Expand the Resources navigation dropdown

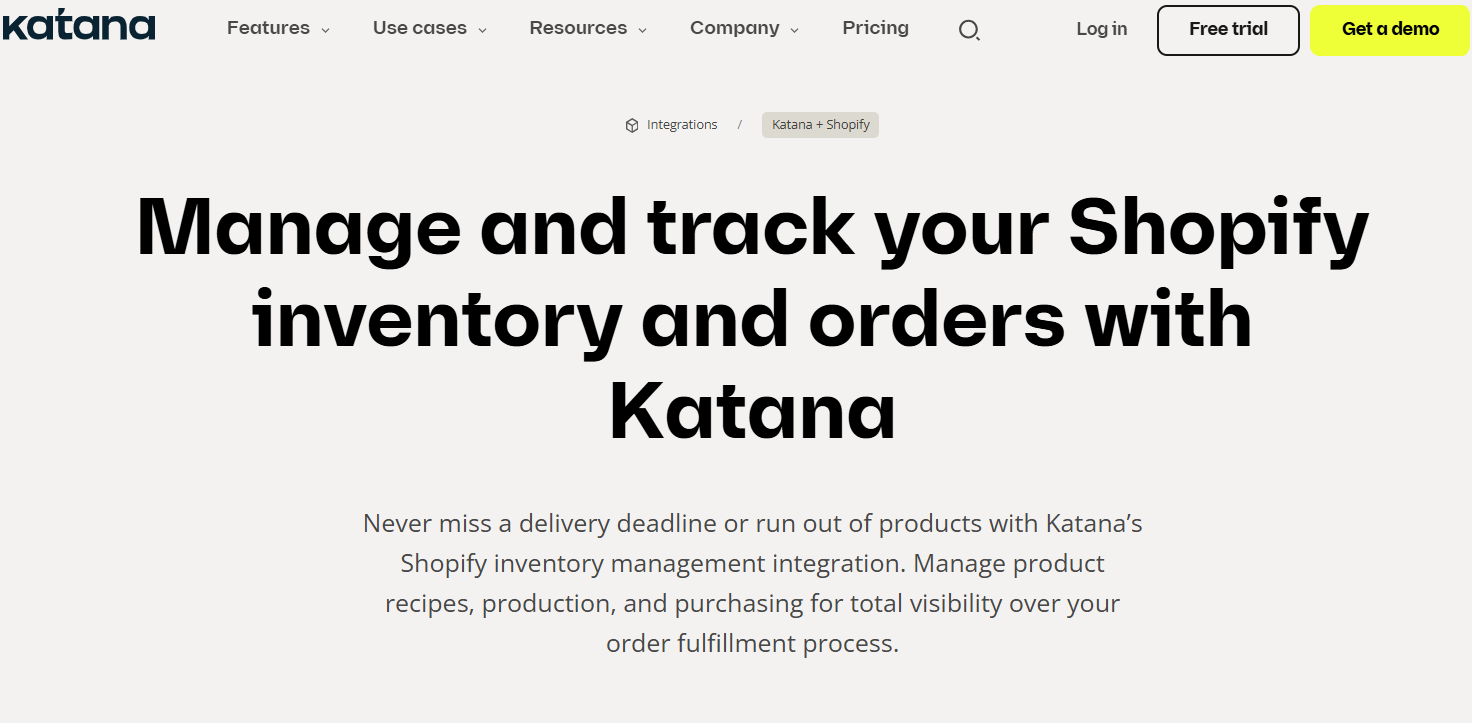coord(587,28)
